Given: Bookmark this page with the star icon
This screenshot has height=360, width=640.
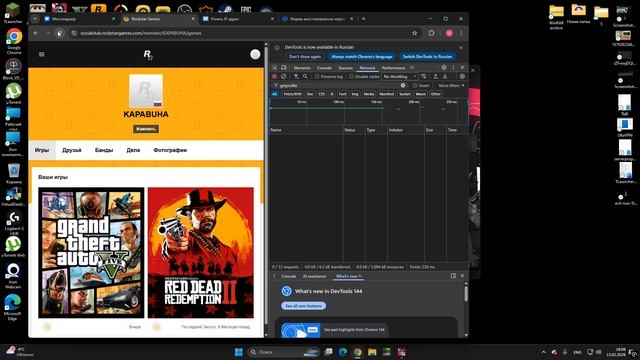Looking at the screenshot, I should [x=415, y=33].
